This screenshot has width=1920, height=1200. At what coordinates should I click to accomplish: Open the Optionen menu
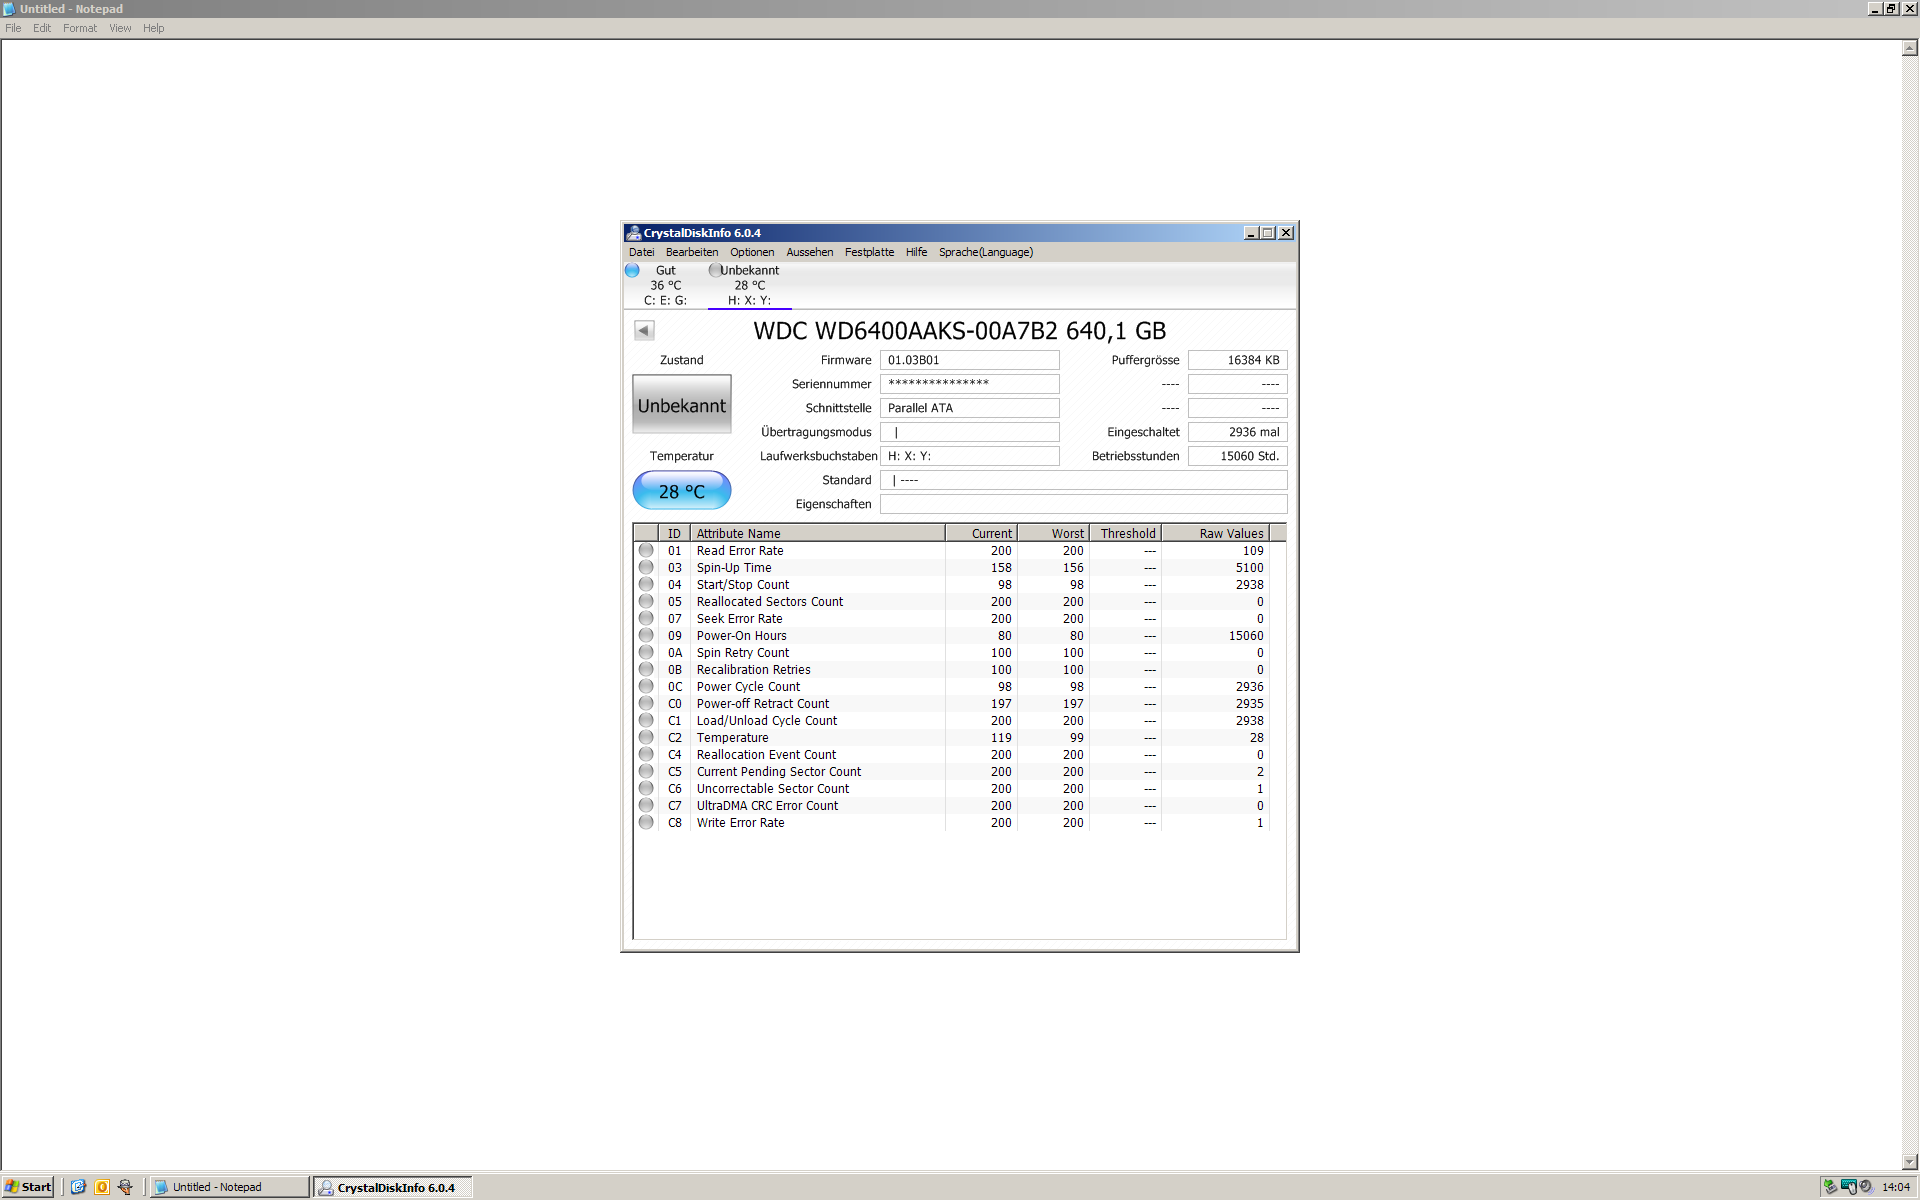click(x=751, y=252)
